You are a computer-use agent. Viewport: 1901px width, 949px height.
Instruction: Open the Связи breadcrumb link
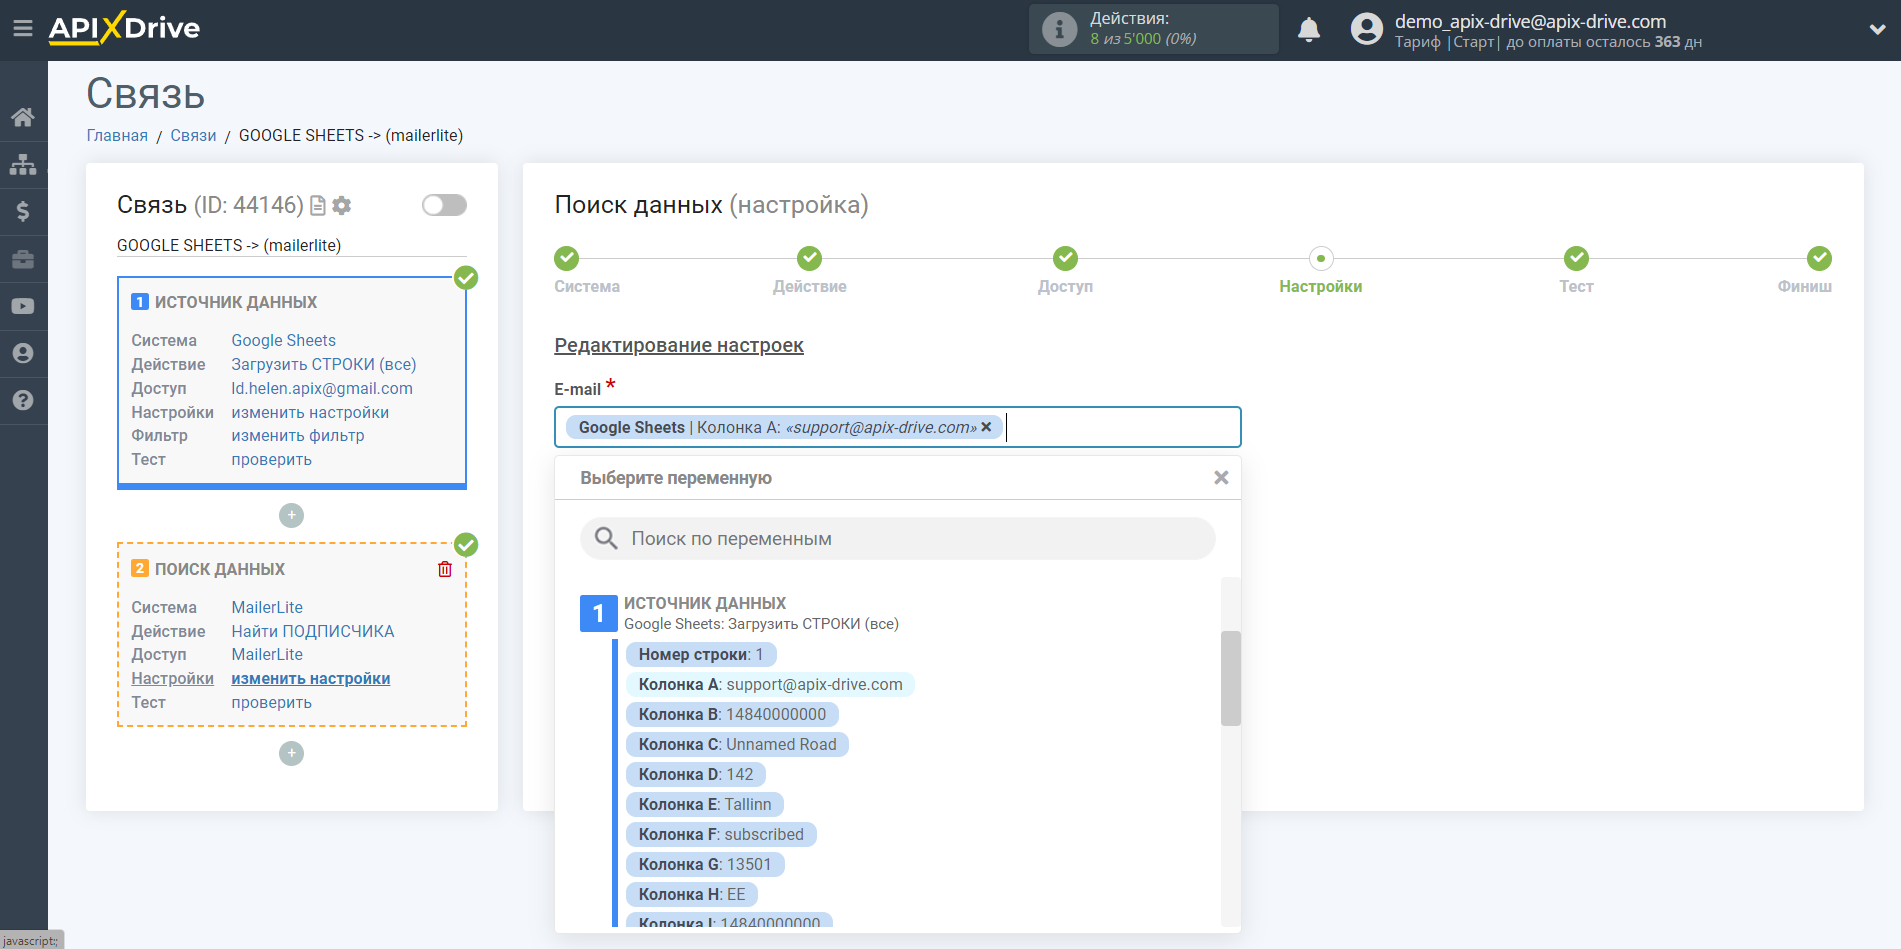[x=193, y=135]
